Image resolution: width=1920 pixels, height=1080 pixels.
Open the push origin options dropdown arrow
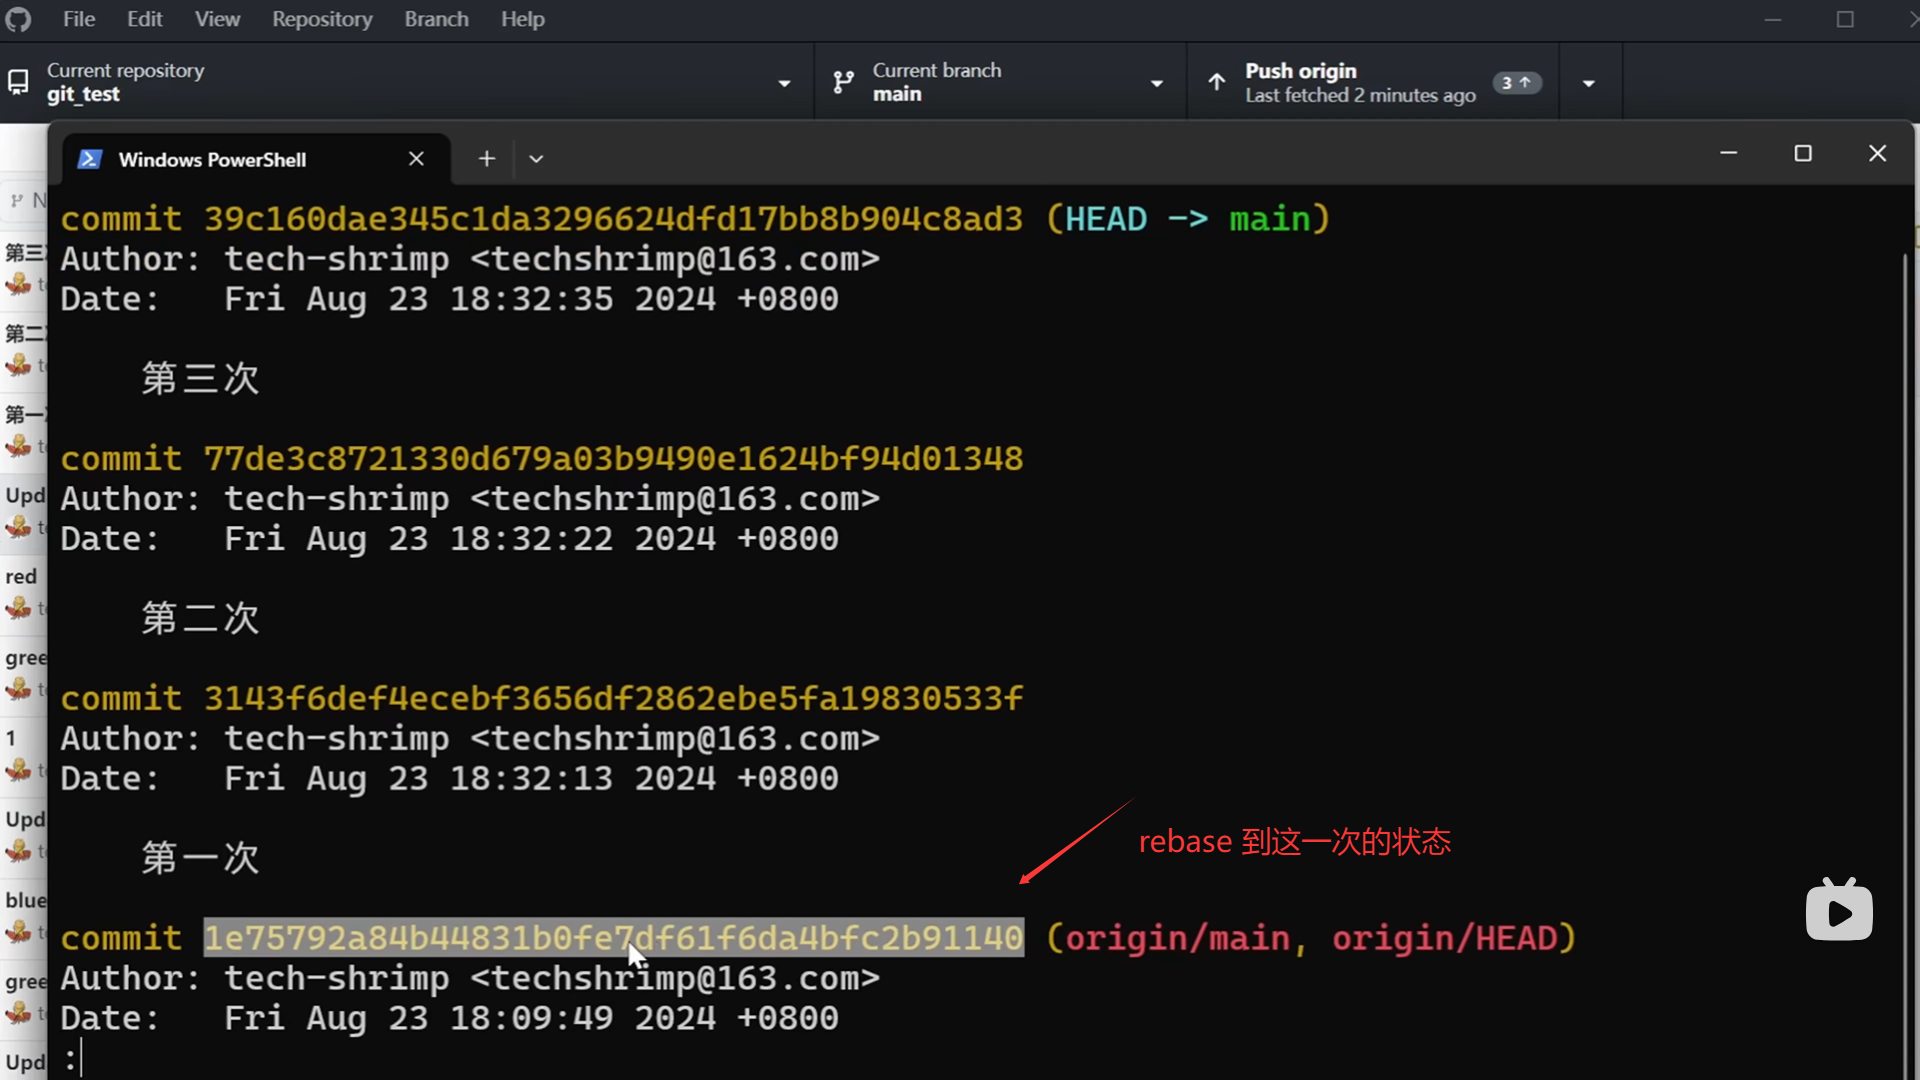coord(1589,83)
